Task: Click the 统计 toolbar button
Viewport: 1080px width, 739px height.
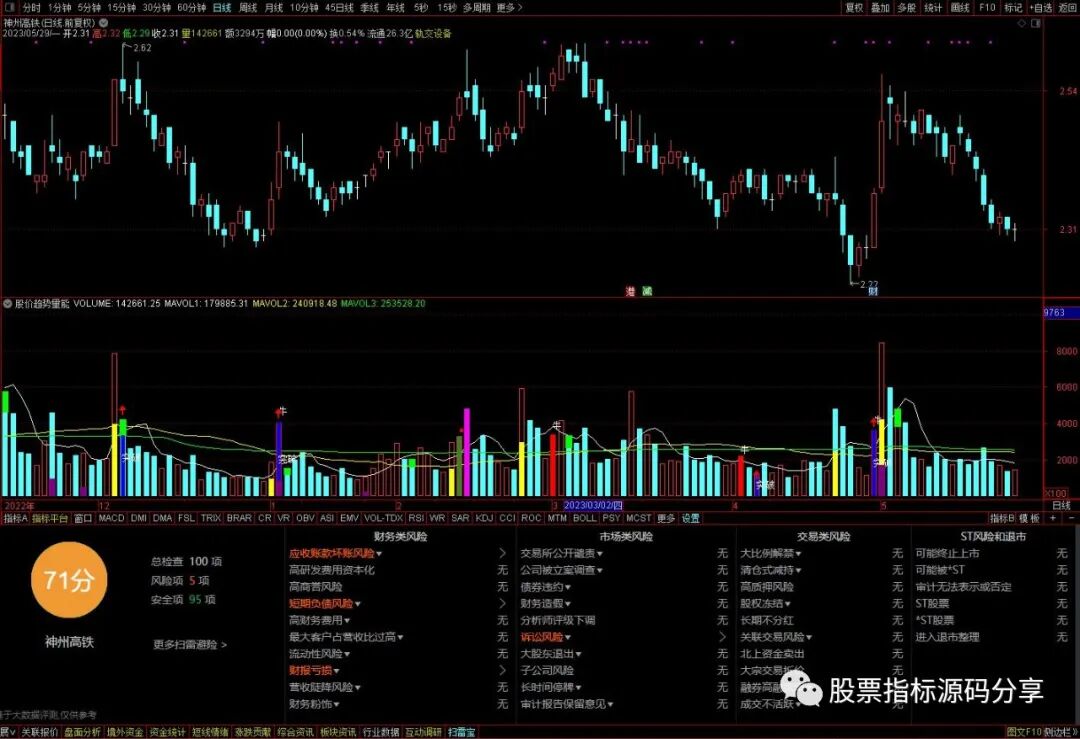Action: coord(933,8)
